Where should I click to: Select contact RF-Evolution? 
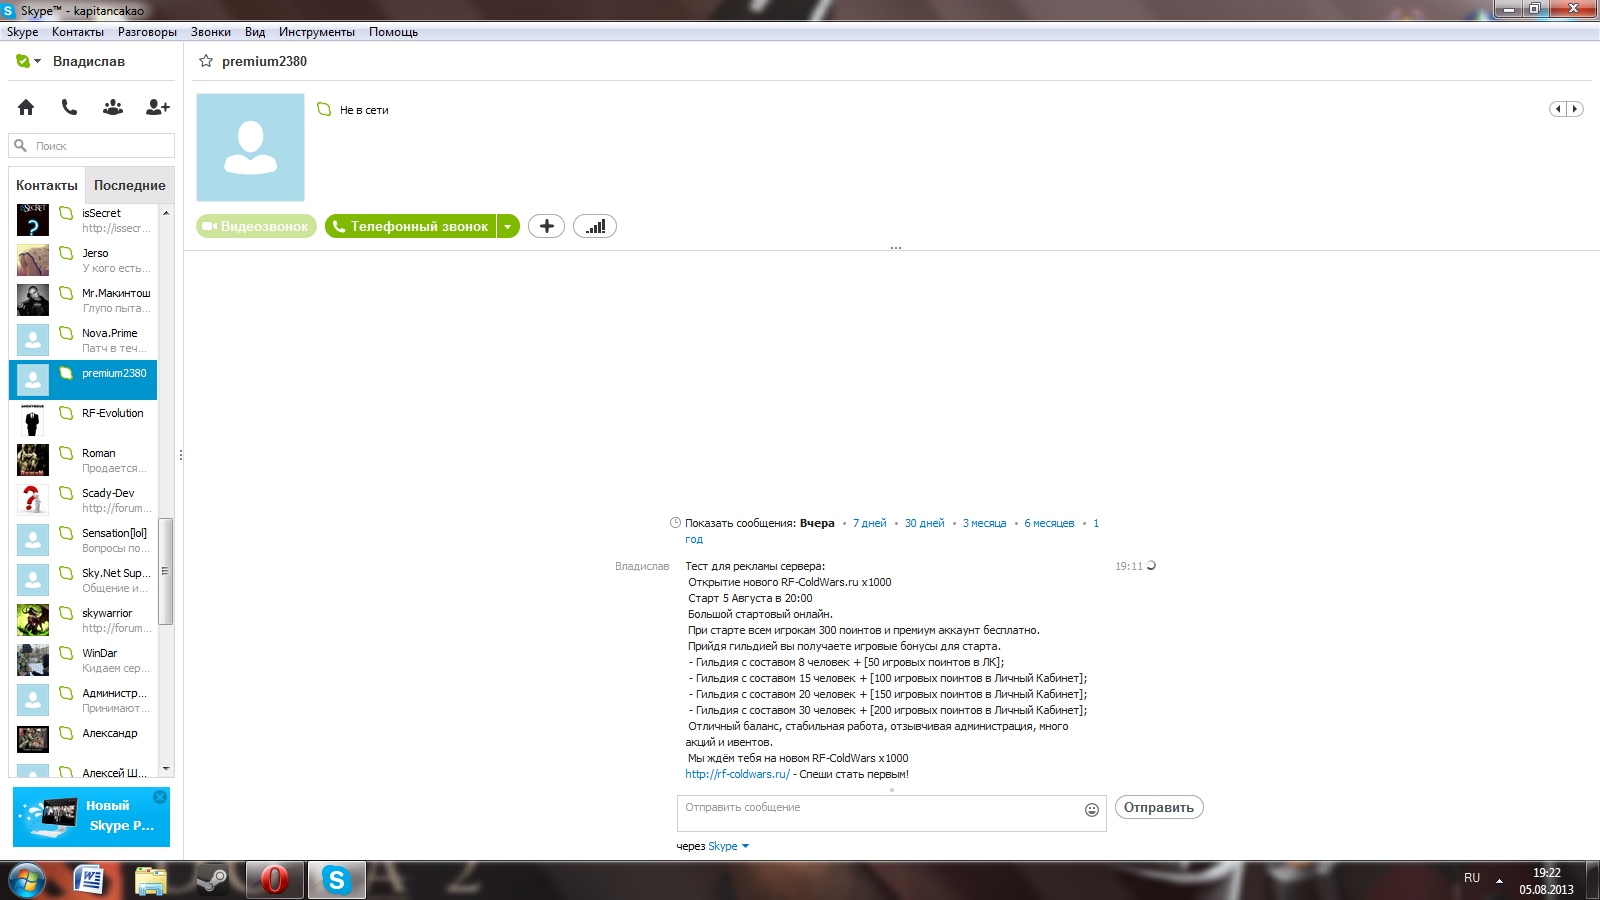pyautogui.click(x=83, y=420)
